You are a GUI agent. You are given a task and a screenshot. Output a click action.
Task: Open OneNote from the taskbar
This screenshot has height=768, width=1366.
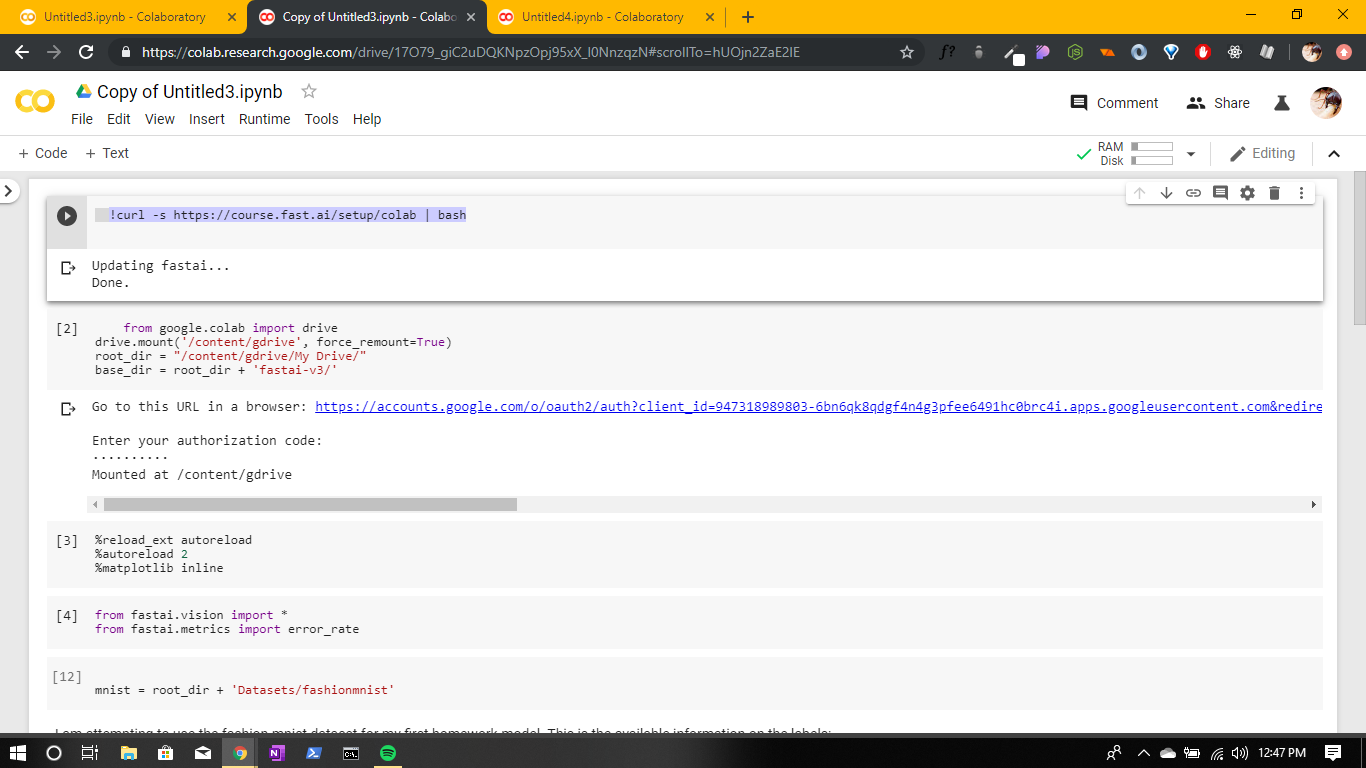pyautogui.click(x=277, y=753)
